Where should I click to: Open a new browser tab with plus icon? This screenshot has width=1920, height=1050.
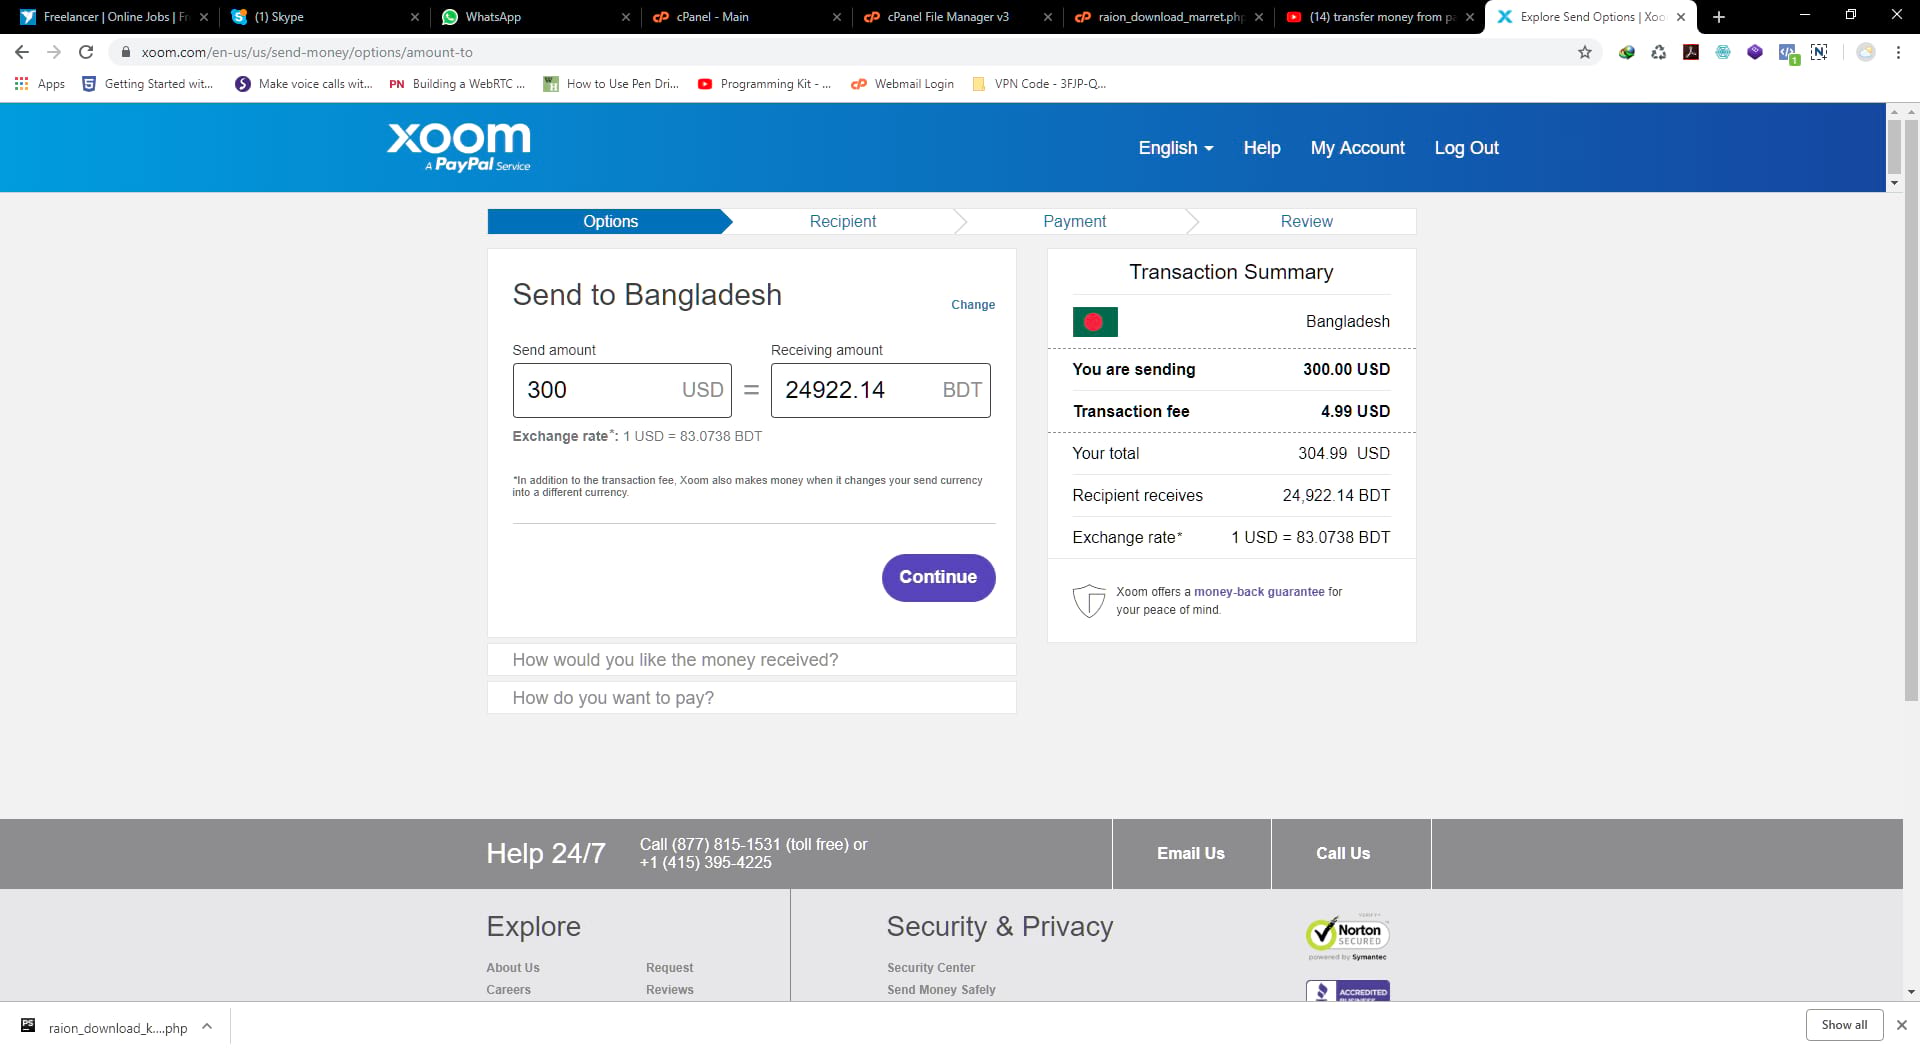1719,17
